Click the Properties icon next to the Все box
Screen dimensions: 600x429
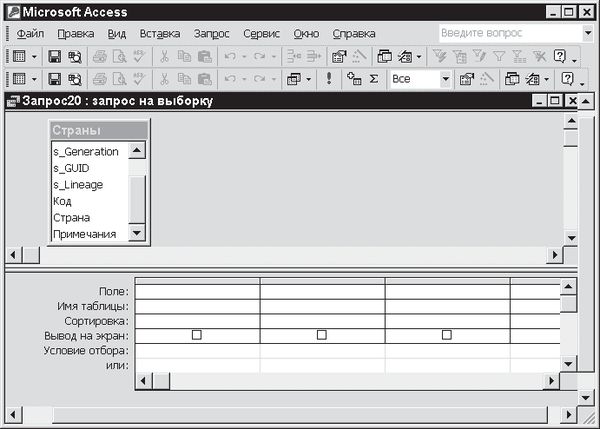click(467, 78)
